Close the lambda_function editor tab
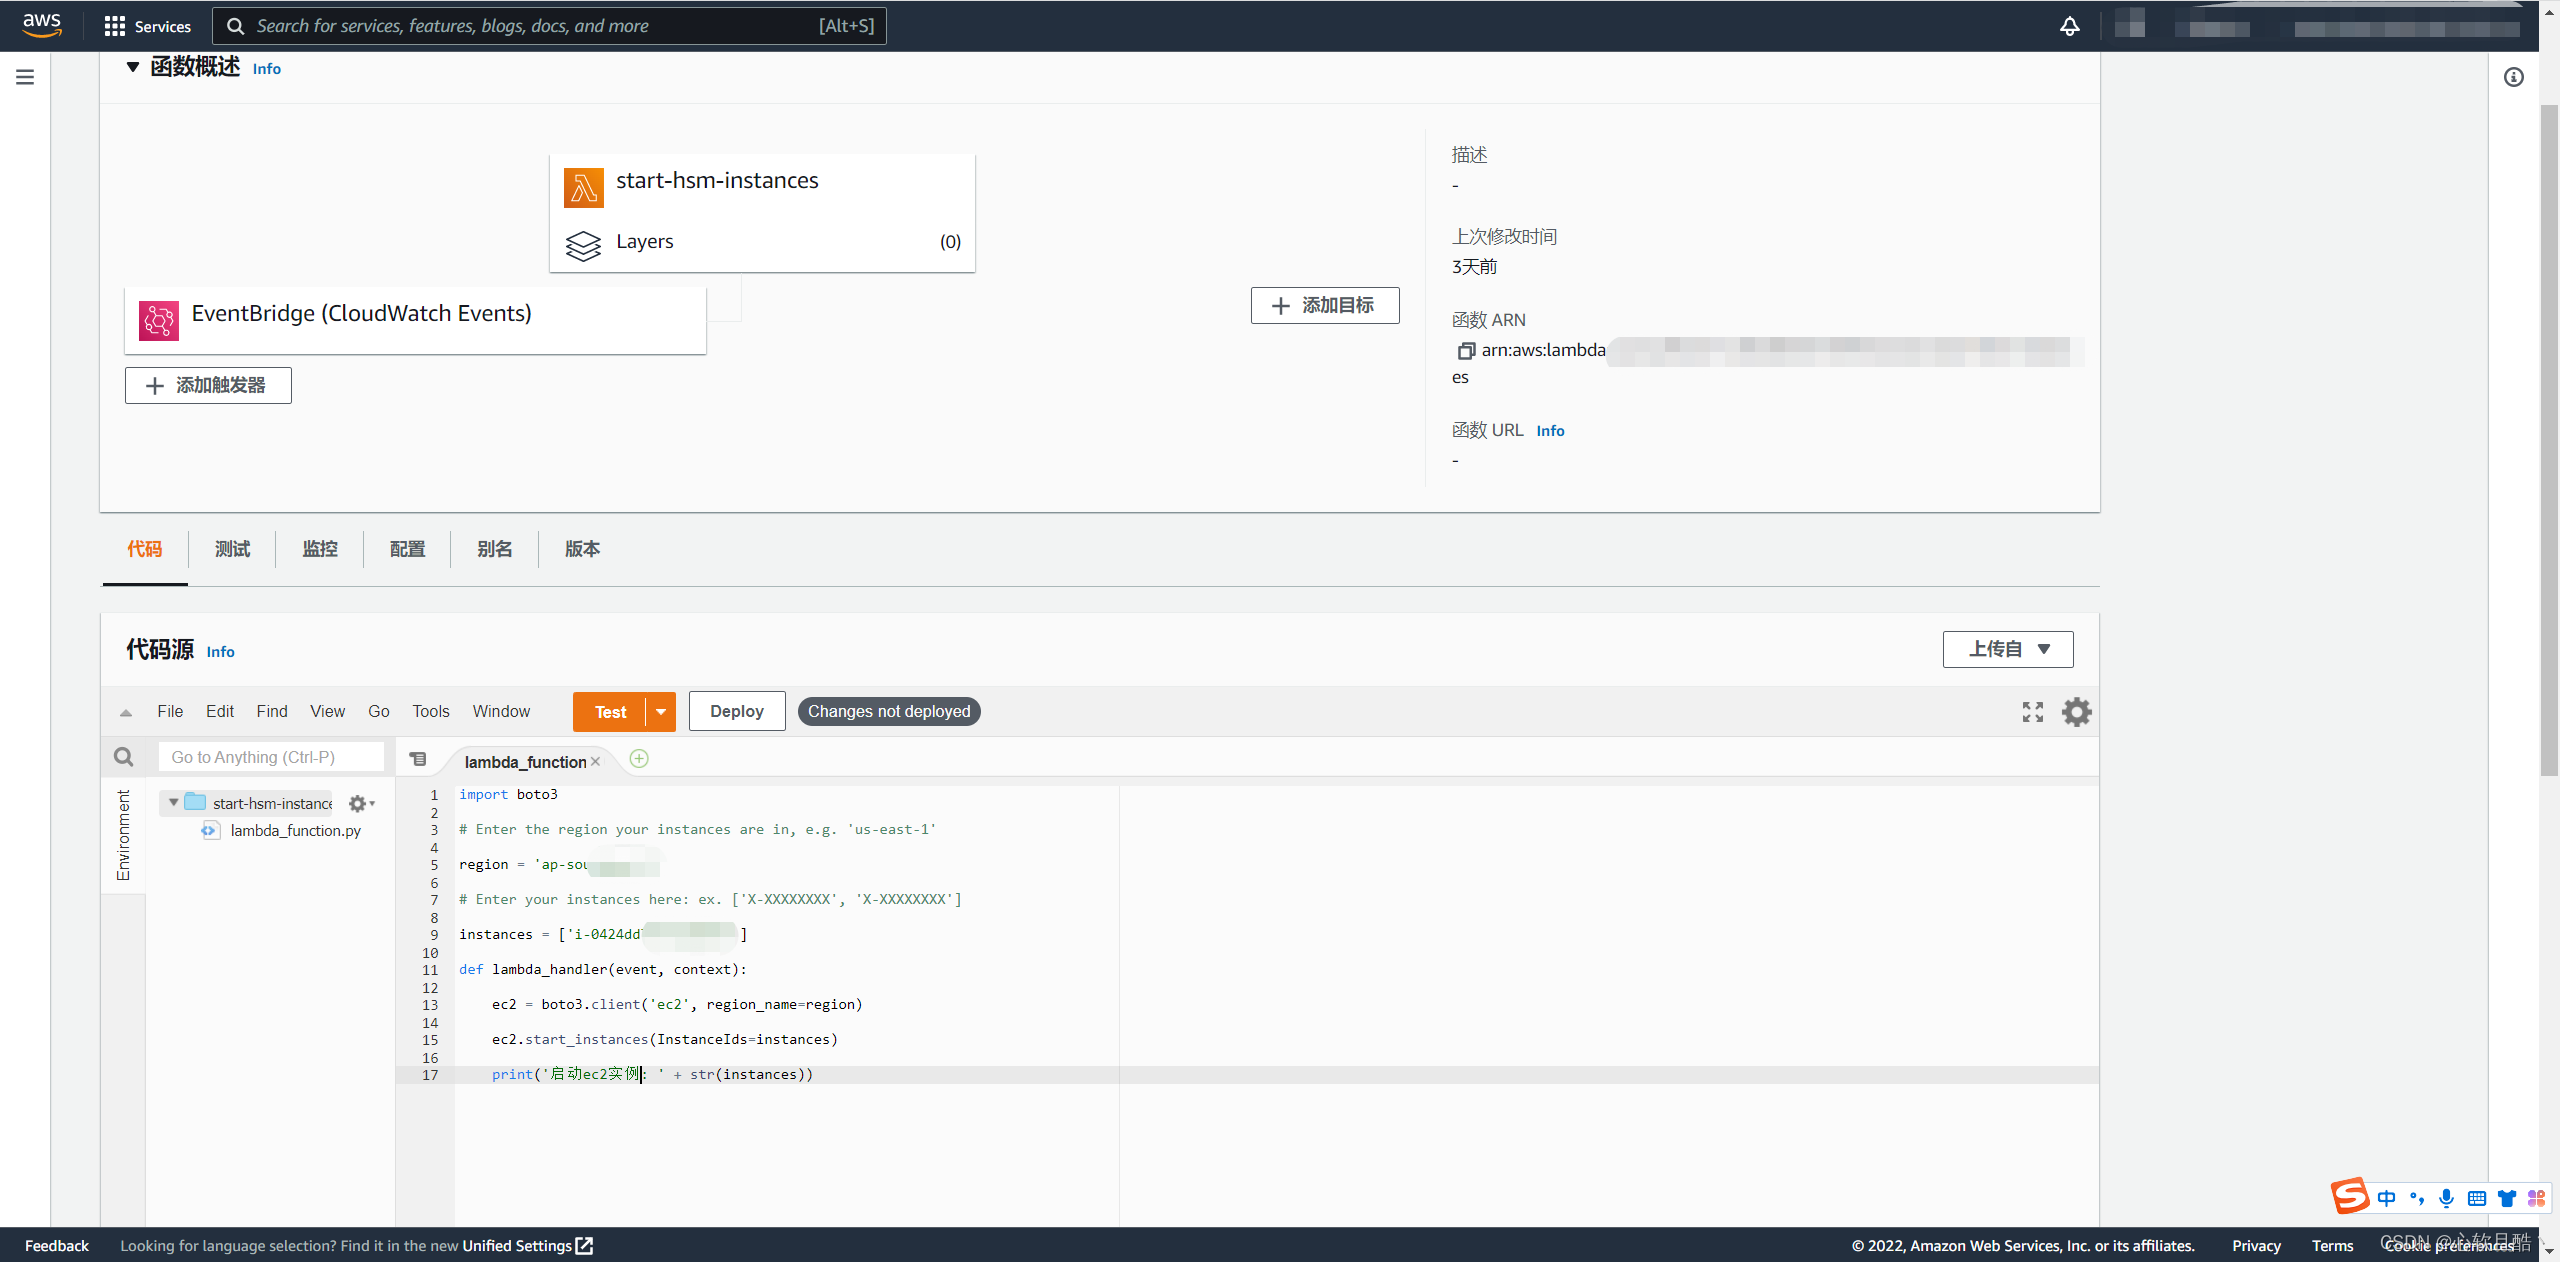This screenshot has width=2560, height=1262. pyautogui.click(x=595, y=762)
